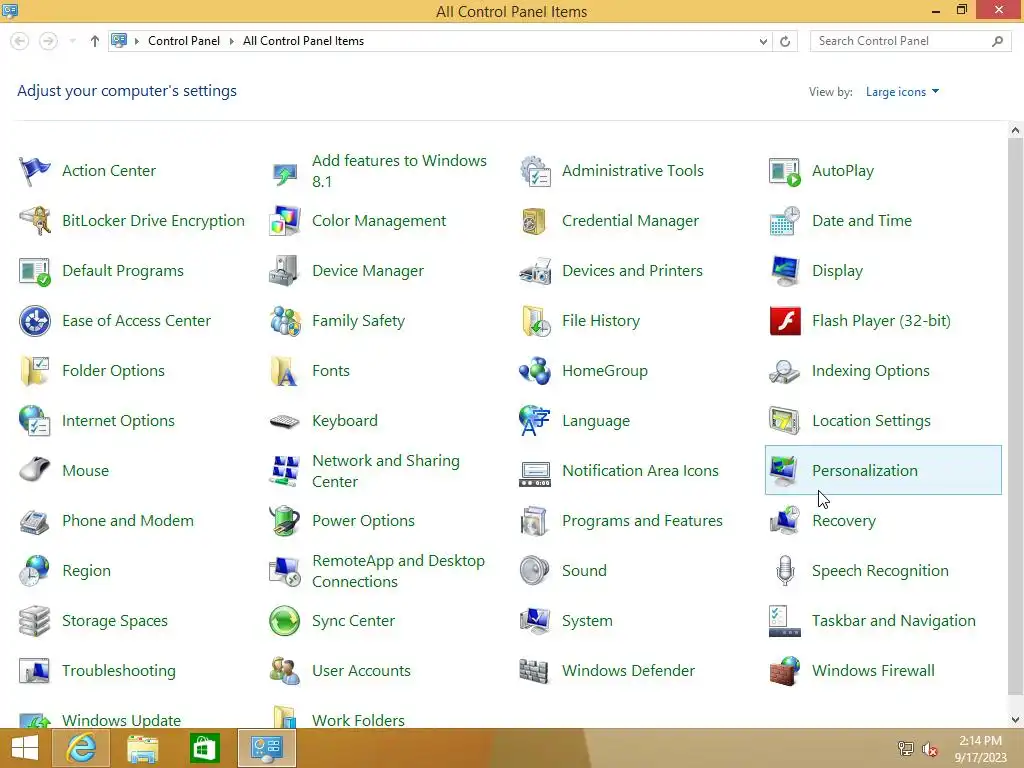The image size is (1024, 768).
Task: Open the Sync Center green icon
Action: pyautogui.click(x=285, y=621)
